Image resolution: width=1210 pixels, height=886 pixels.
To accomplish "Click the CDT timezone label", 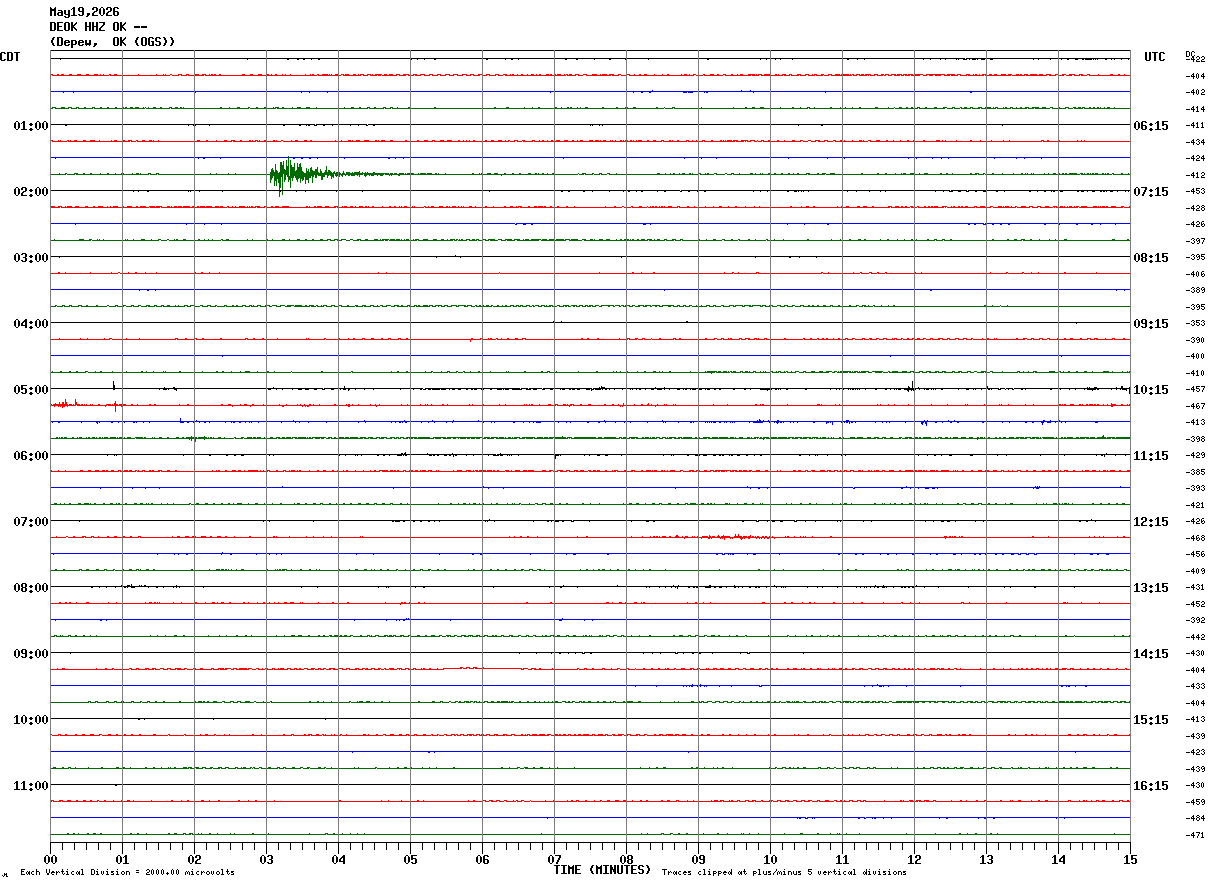I will point(10,57).
